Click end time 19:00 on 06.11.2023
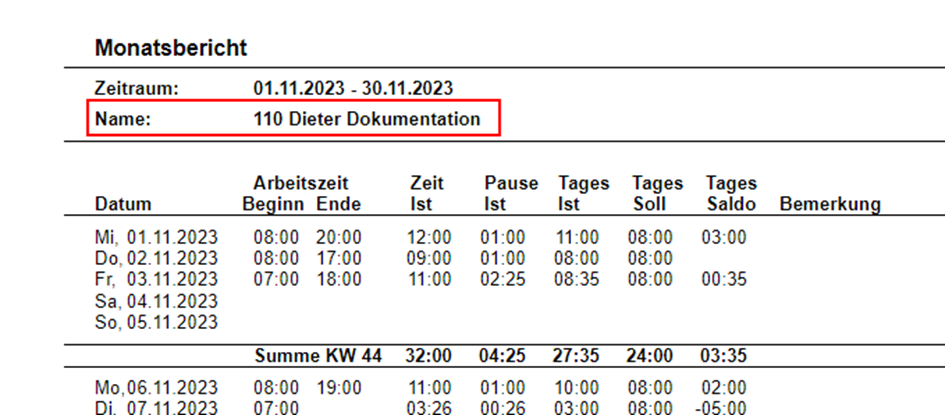Screen dimensions: 945x415 [339, 387]
